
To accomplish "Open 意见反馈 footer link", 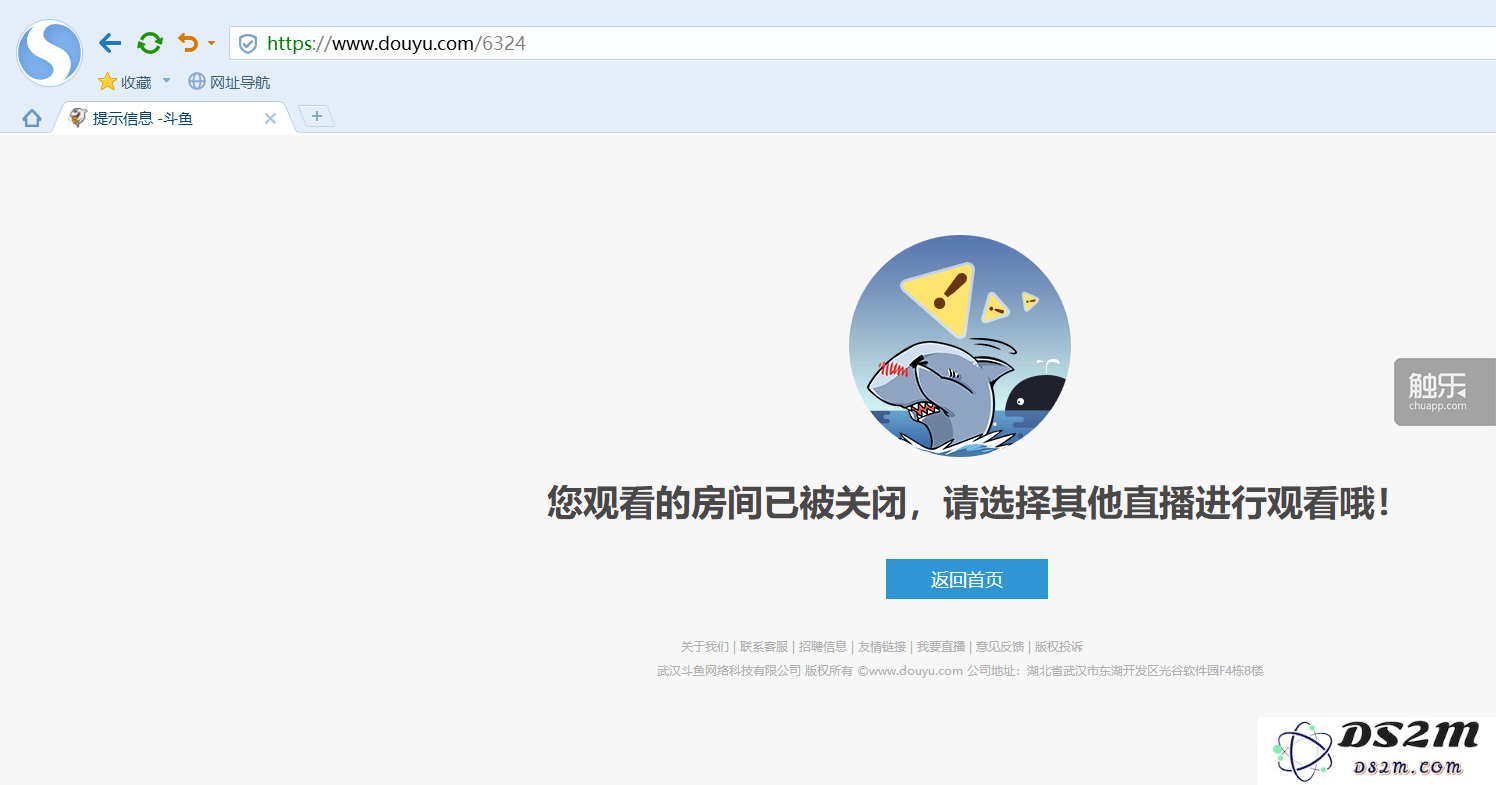I will 1000,647.
